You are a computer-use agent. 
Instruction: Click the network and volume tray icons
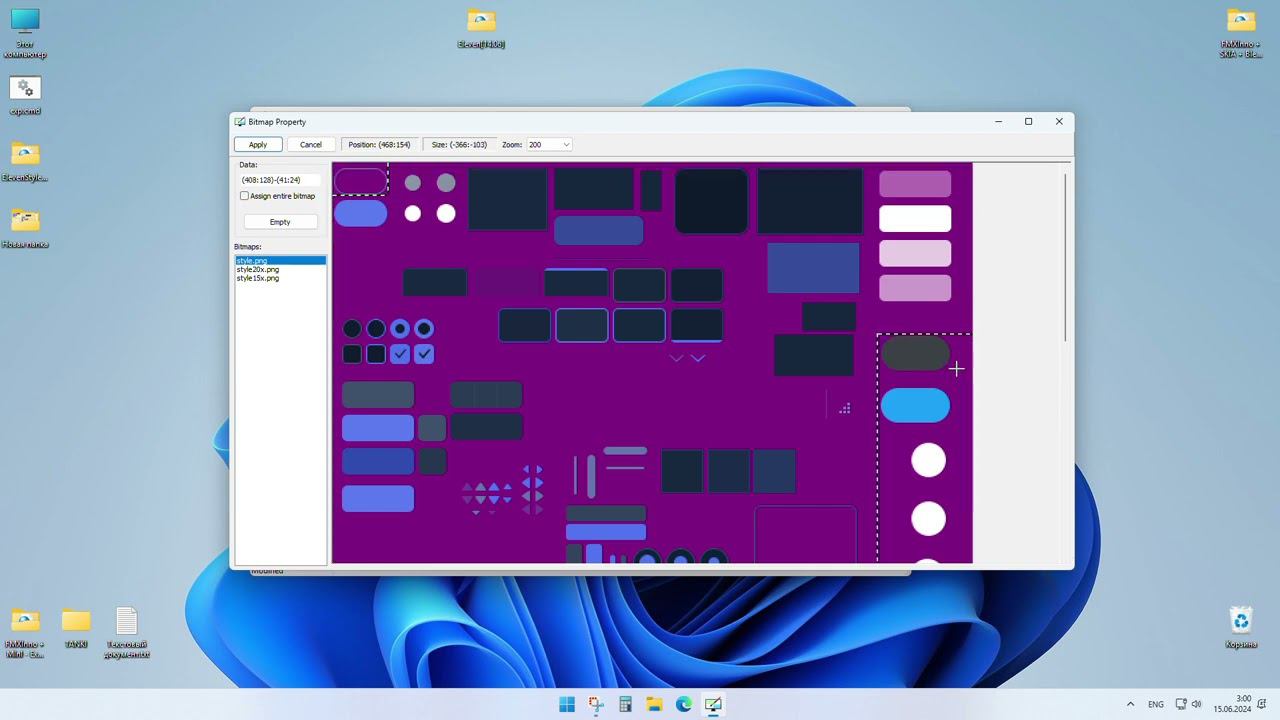click(x=1189, y=704)
